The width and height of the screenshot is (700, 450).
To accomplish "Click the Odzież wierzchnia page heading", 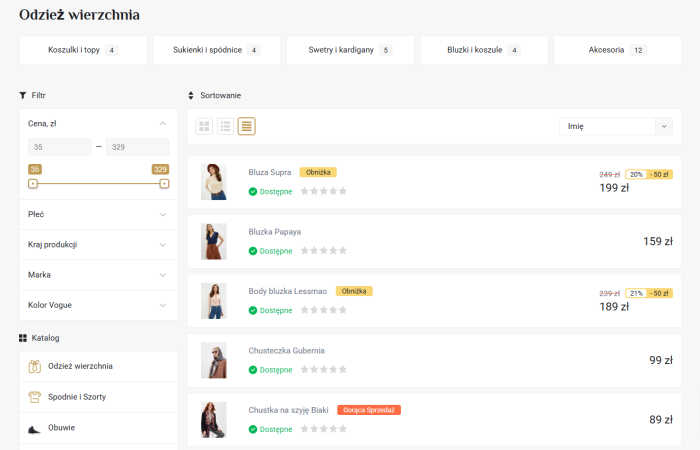I will point(79,15).
